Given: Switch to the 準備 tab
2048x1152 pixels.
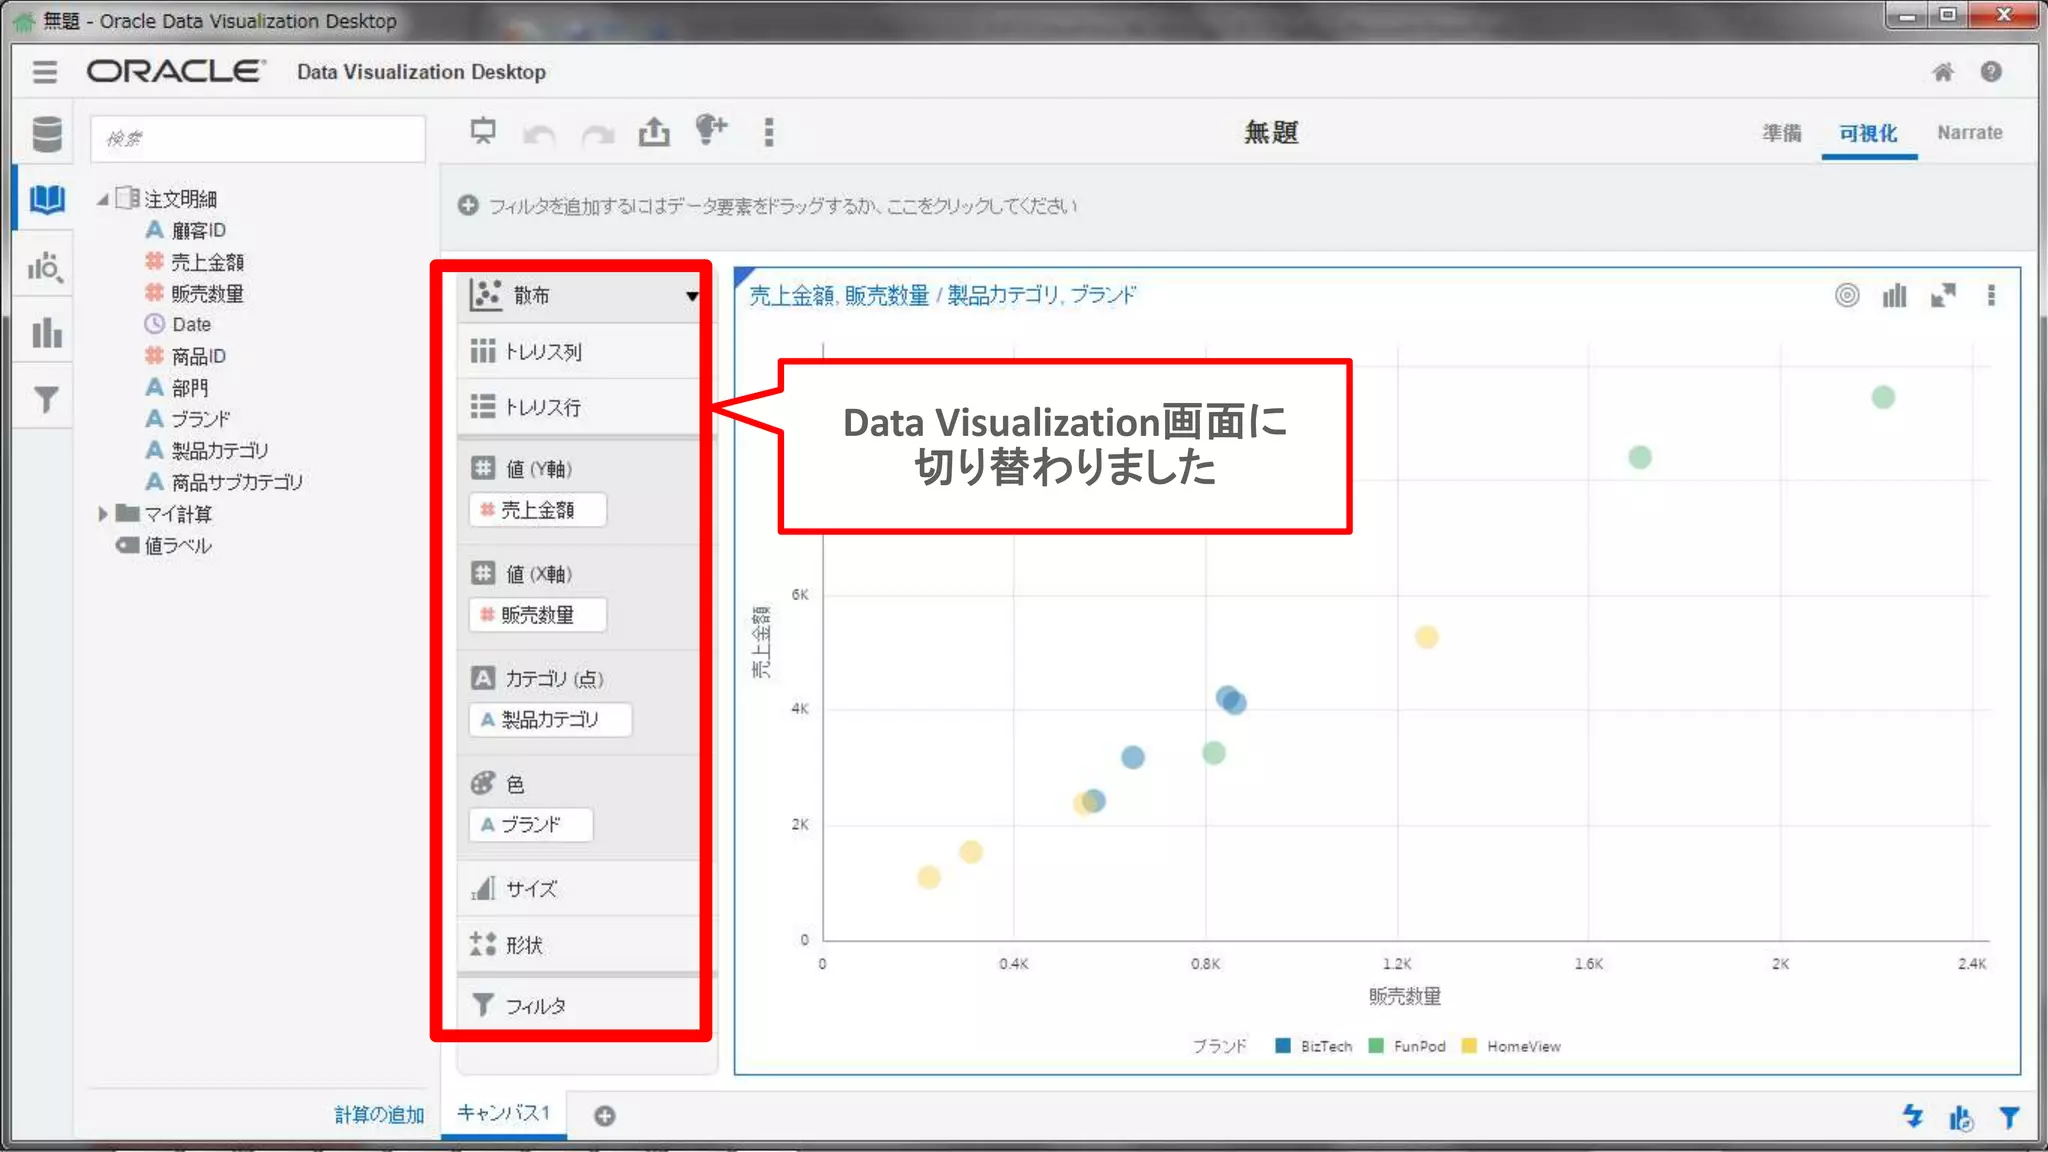Looking at the screenshot, I should [x=1781, y=133].
